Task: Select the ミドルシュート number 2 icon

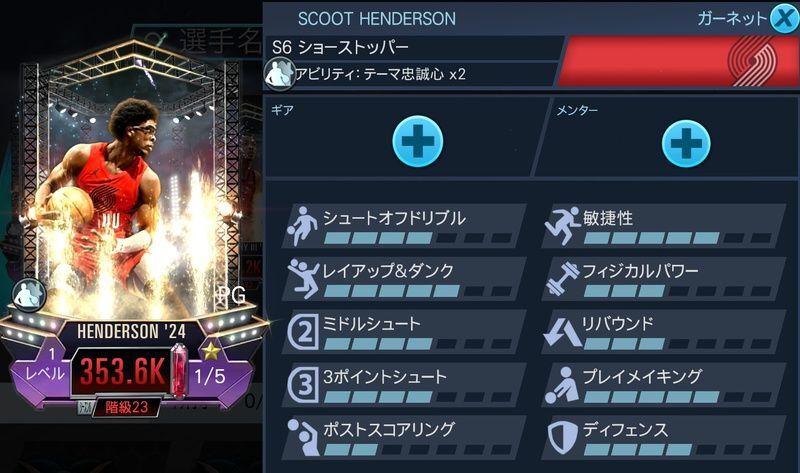Action: click(303, 333)
